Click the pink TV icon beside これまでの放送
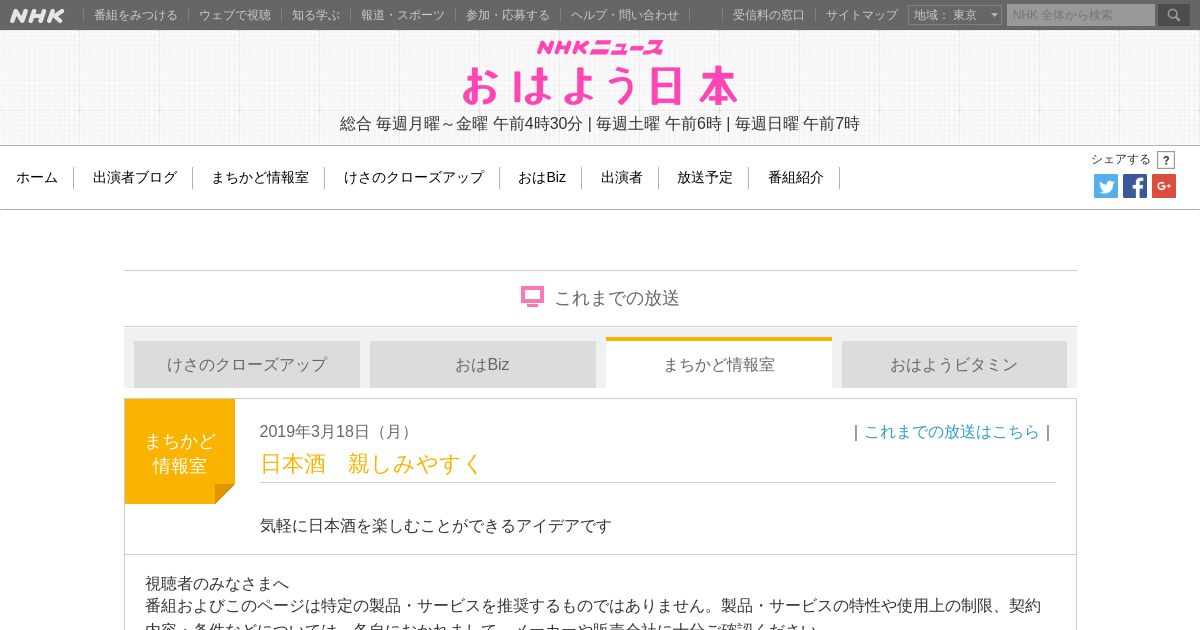 (532, 297)
